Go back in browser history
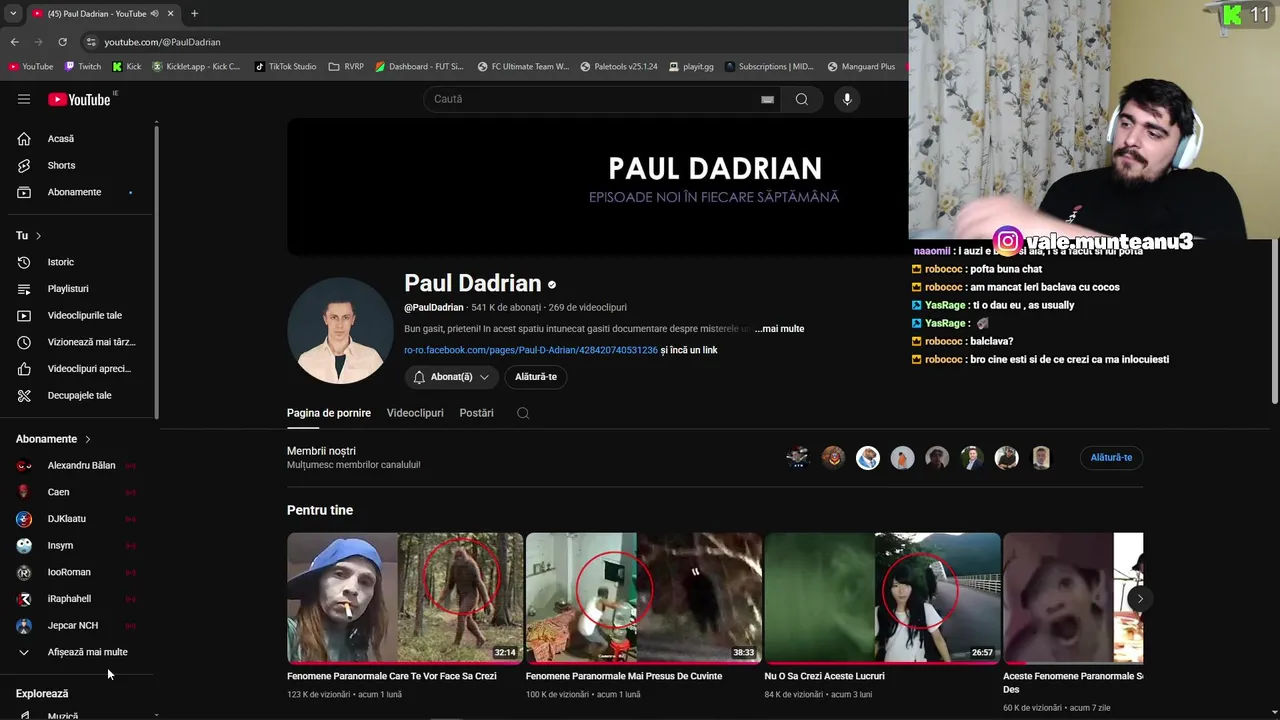 point(14,42)
